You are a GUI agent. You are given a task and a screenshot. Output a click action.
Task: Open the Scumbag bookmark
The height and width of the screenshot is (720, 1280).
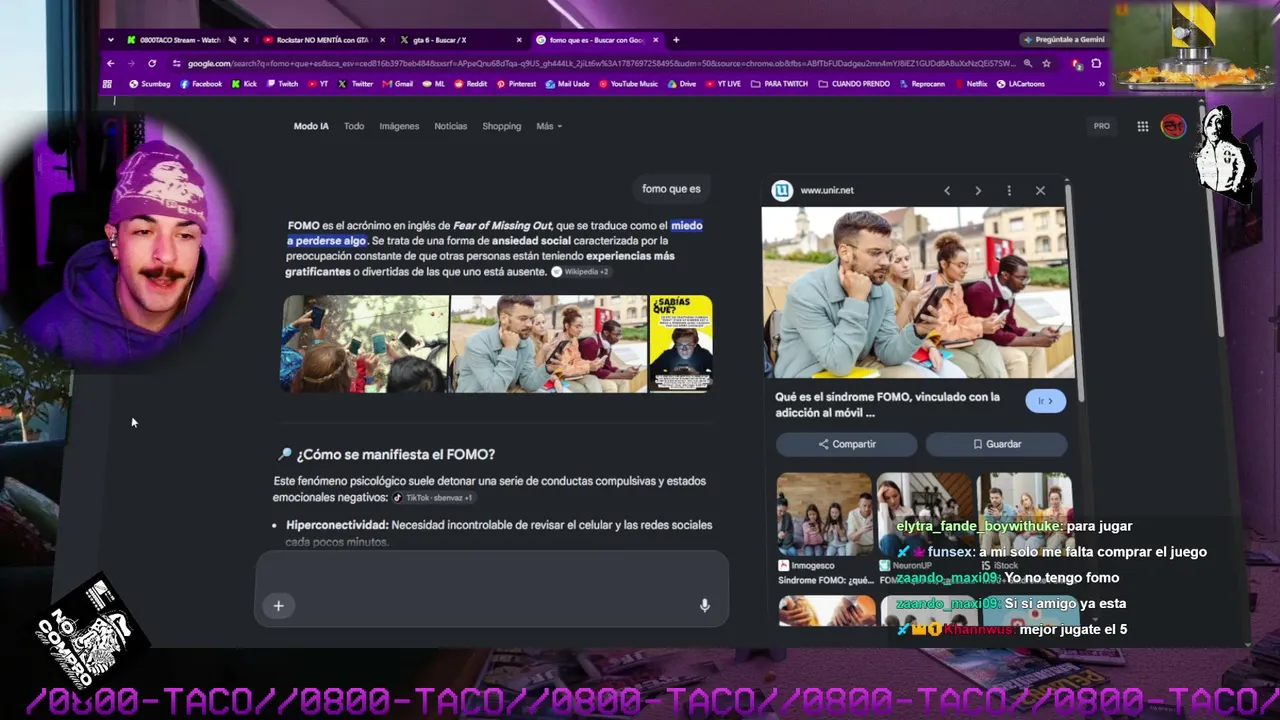(149, 84)
